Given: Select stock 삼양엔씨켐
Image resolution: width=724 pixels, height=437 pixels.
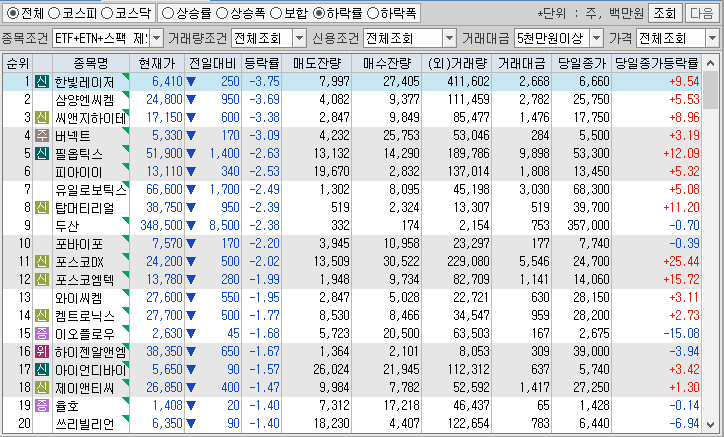Looking at the screenshot, I should click(84, 100).
